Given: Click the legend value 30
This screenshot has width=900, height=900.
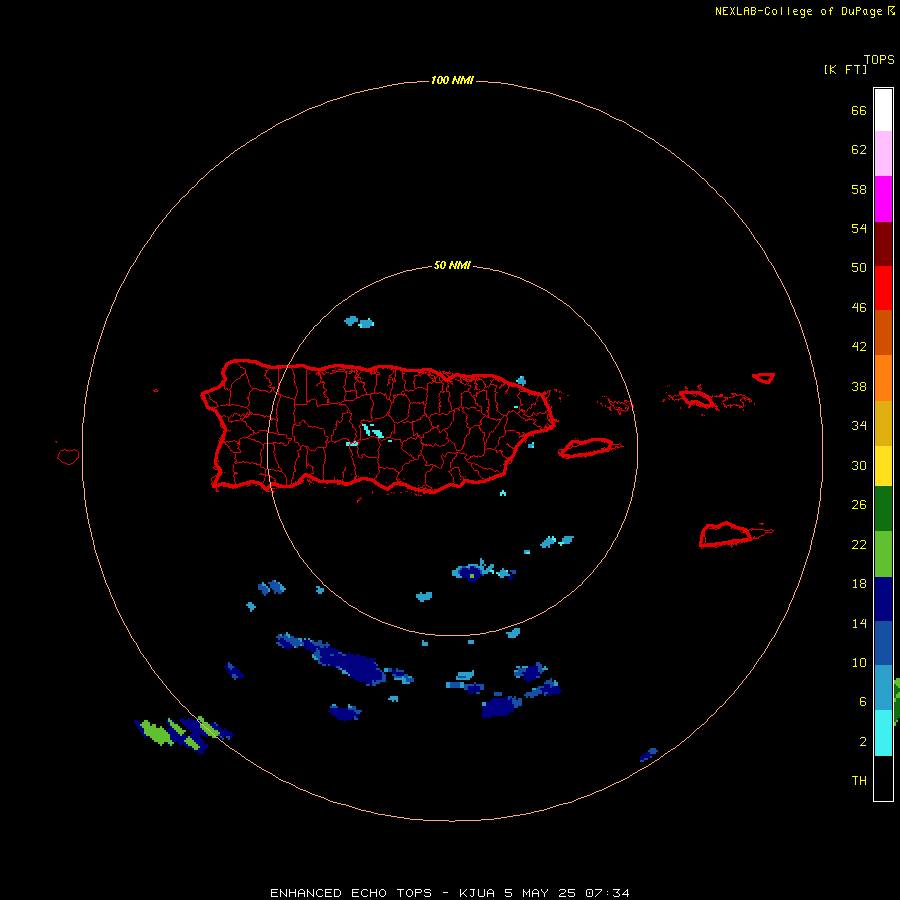Looking at the screenshot, I should 859,465.
